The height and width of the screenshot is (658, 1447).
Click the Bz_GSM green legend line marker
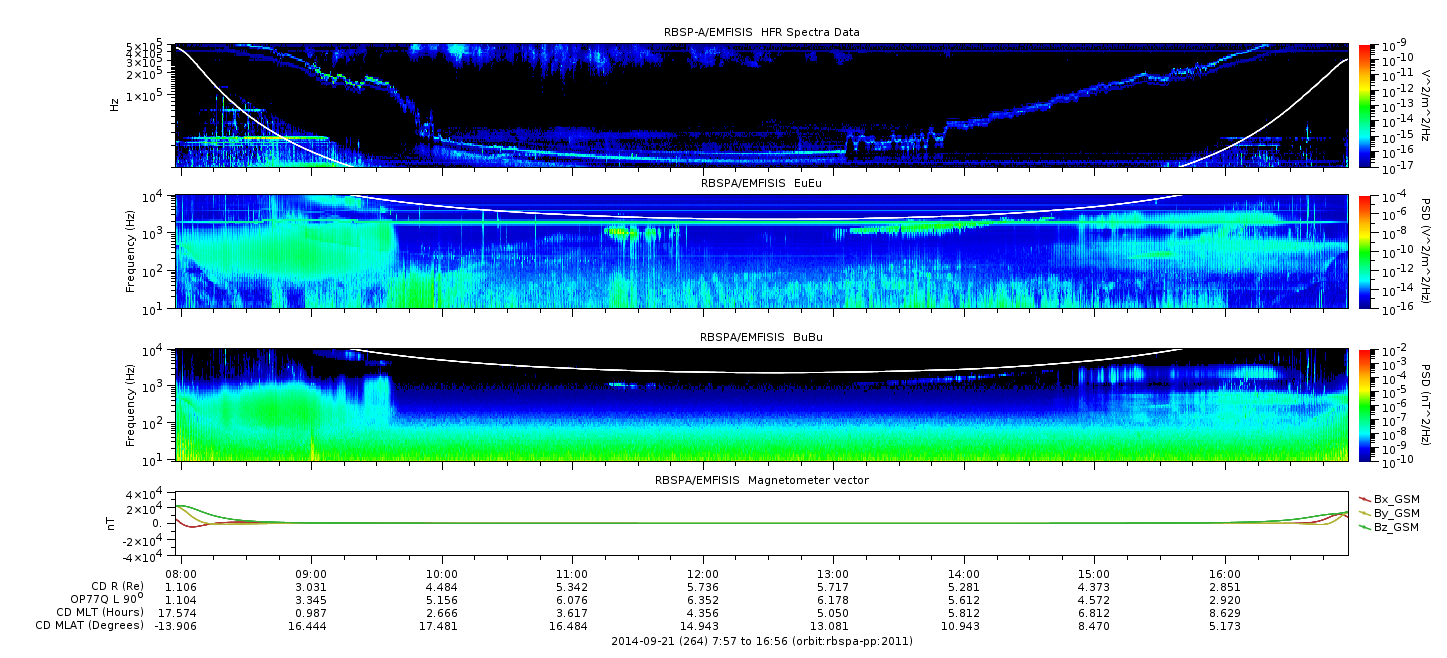click(1365, 527)
